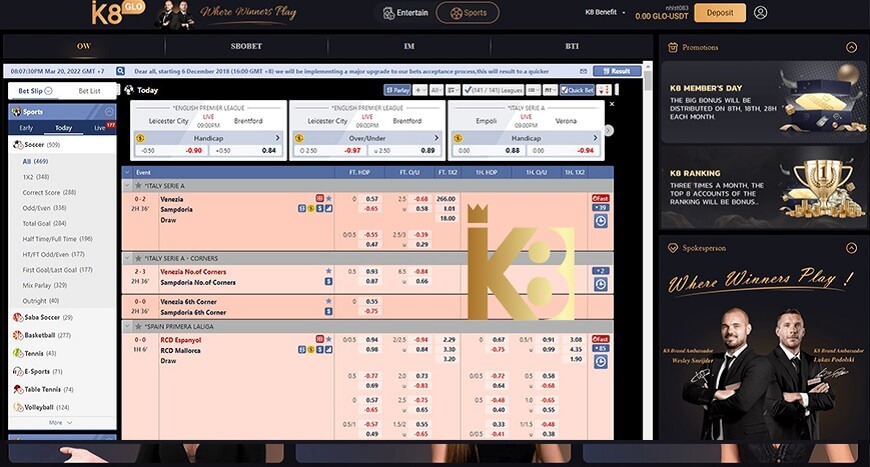Select the Live matches tab
The width and height of the screenshot is (870, 467).
click(x=100, y=128)
